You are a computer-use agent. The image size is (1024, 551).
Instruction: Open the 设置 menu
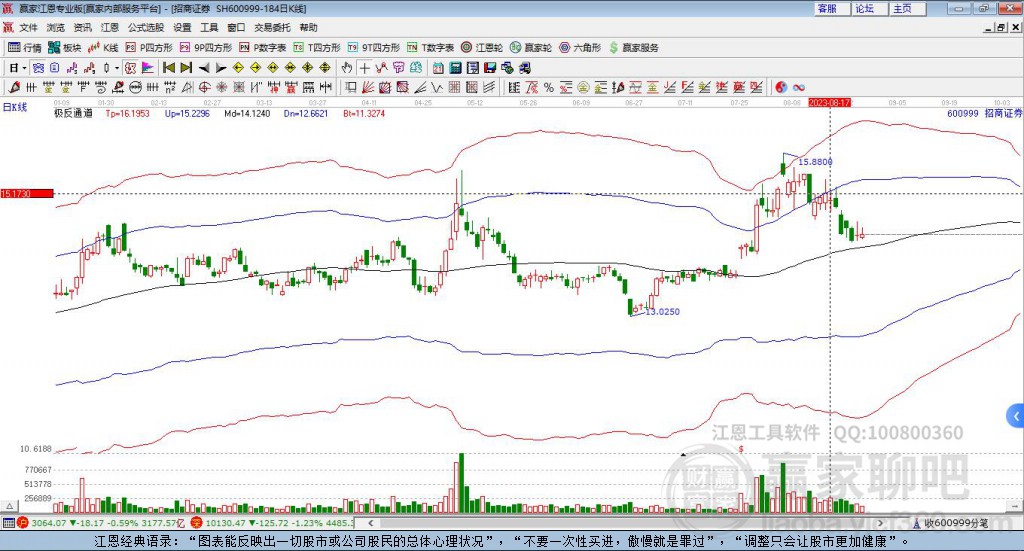point(182,27)
